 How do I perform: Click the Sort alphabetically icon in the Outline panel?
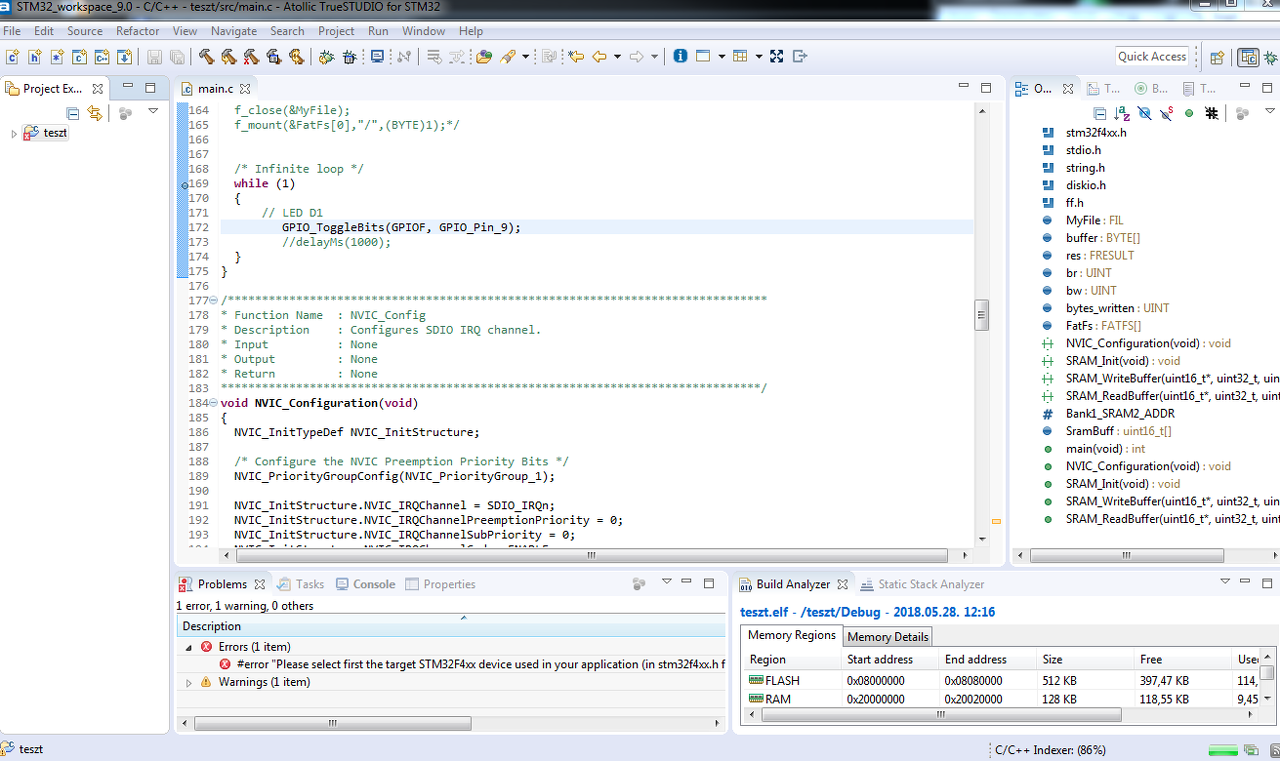tap(1122, 113)
